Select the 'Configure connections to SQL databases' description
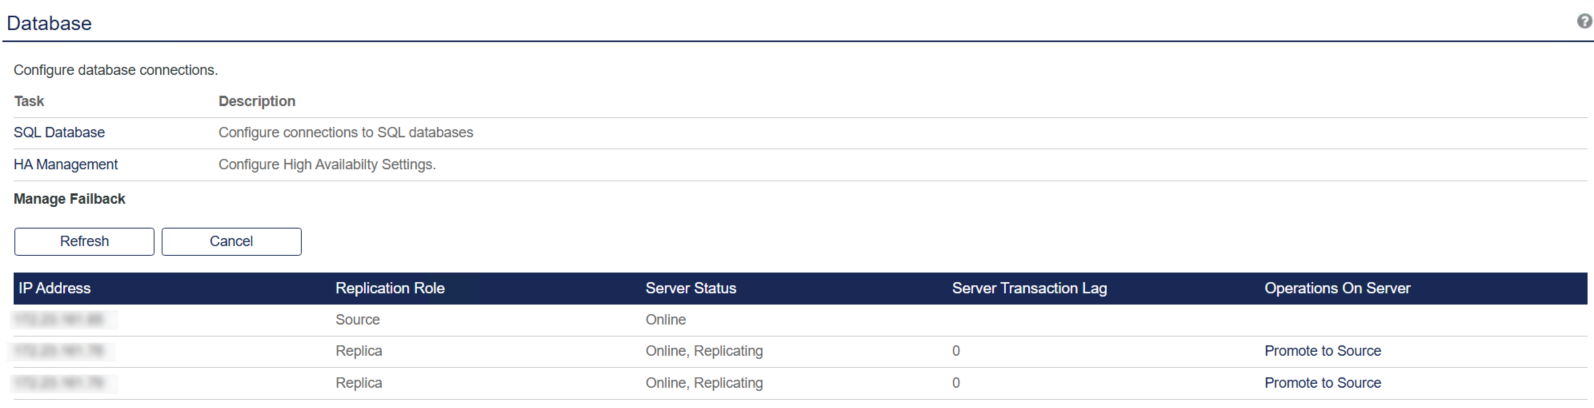This screenshot has height=408, width=1594. 346,133
